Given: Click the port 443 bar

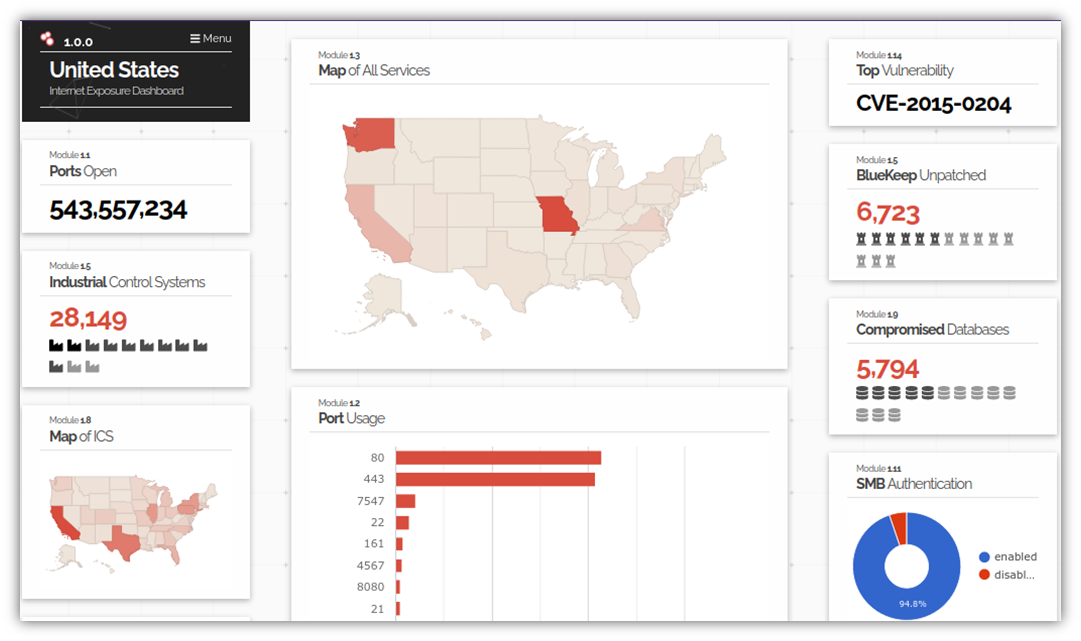Looking at the screenshot, I should [x=496, y=479].
